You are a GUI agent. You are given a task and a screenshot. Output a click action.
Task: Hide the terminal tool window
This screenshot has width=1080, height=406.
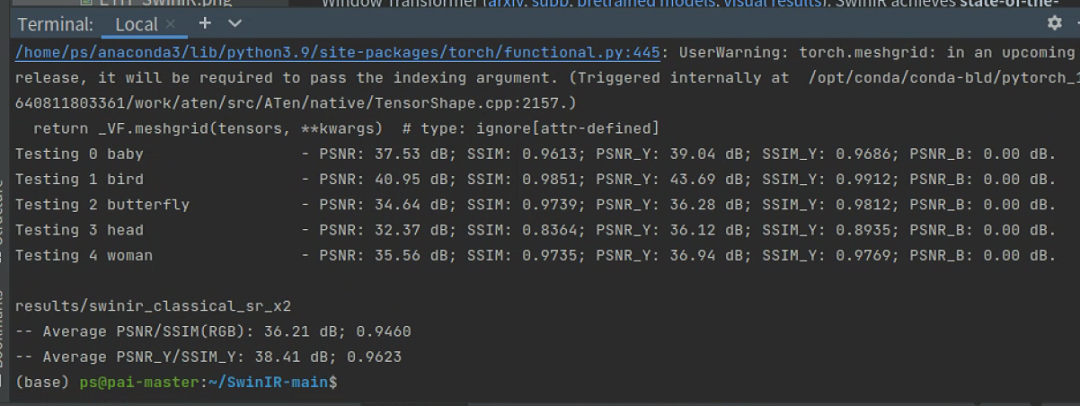click(1073, 22)
